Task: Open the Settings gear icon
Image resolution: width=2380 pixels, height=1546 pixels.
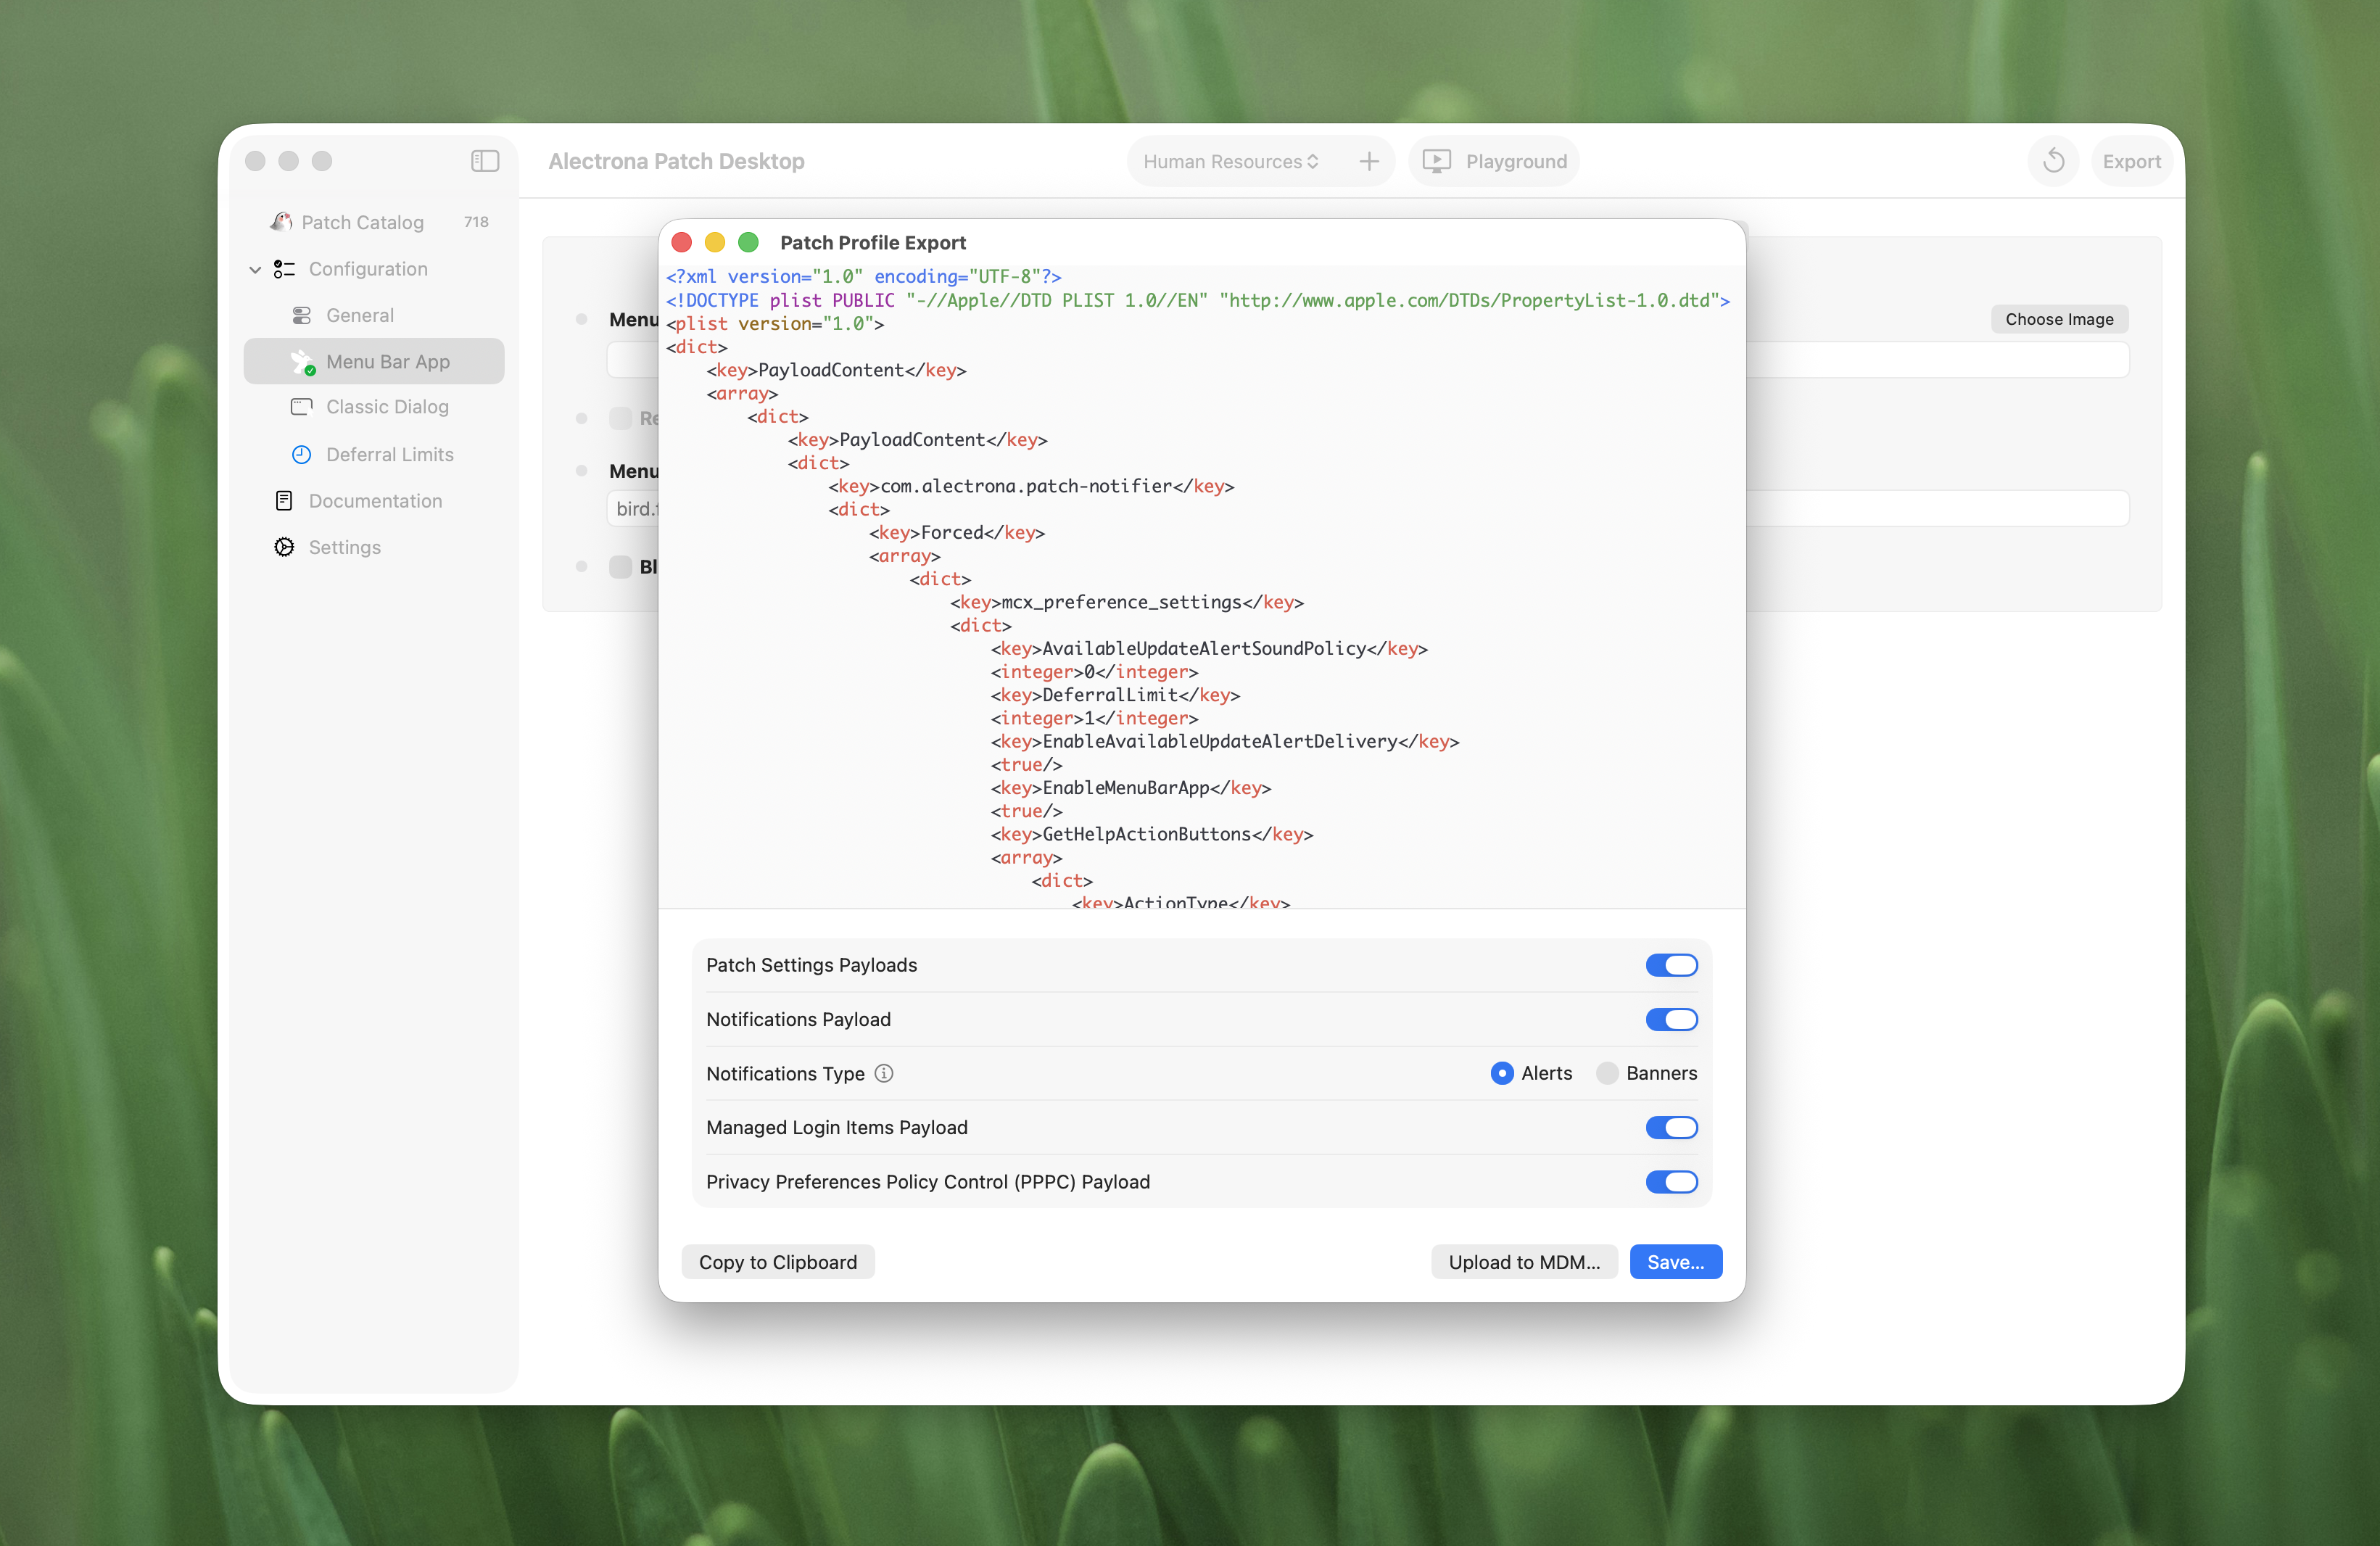Action: point(285,547)
